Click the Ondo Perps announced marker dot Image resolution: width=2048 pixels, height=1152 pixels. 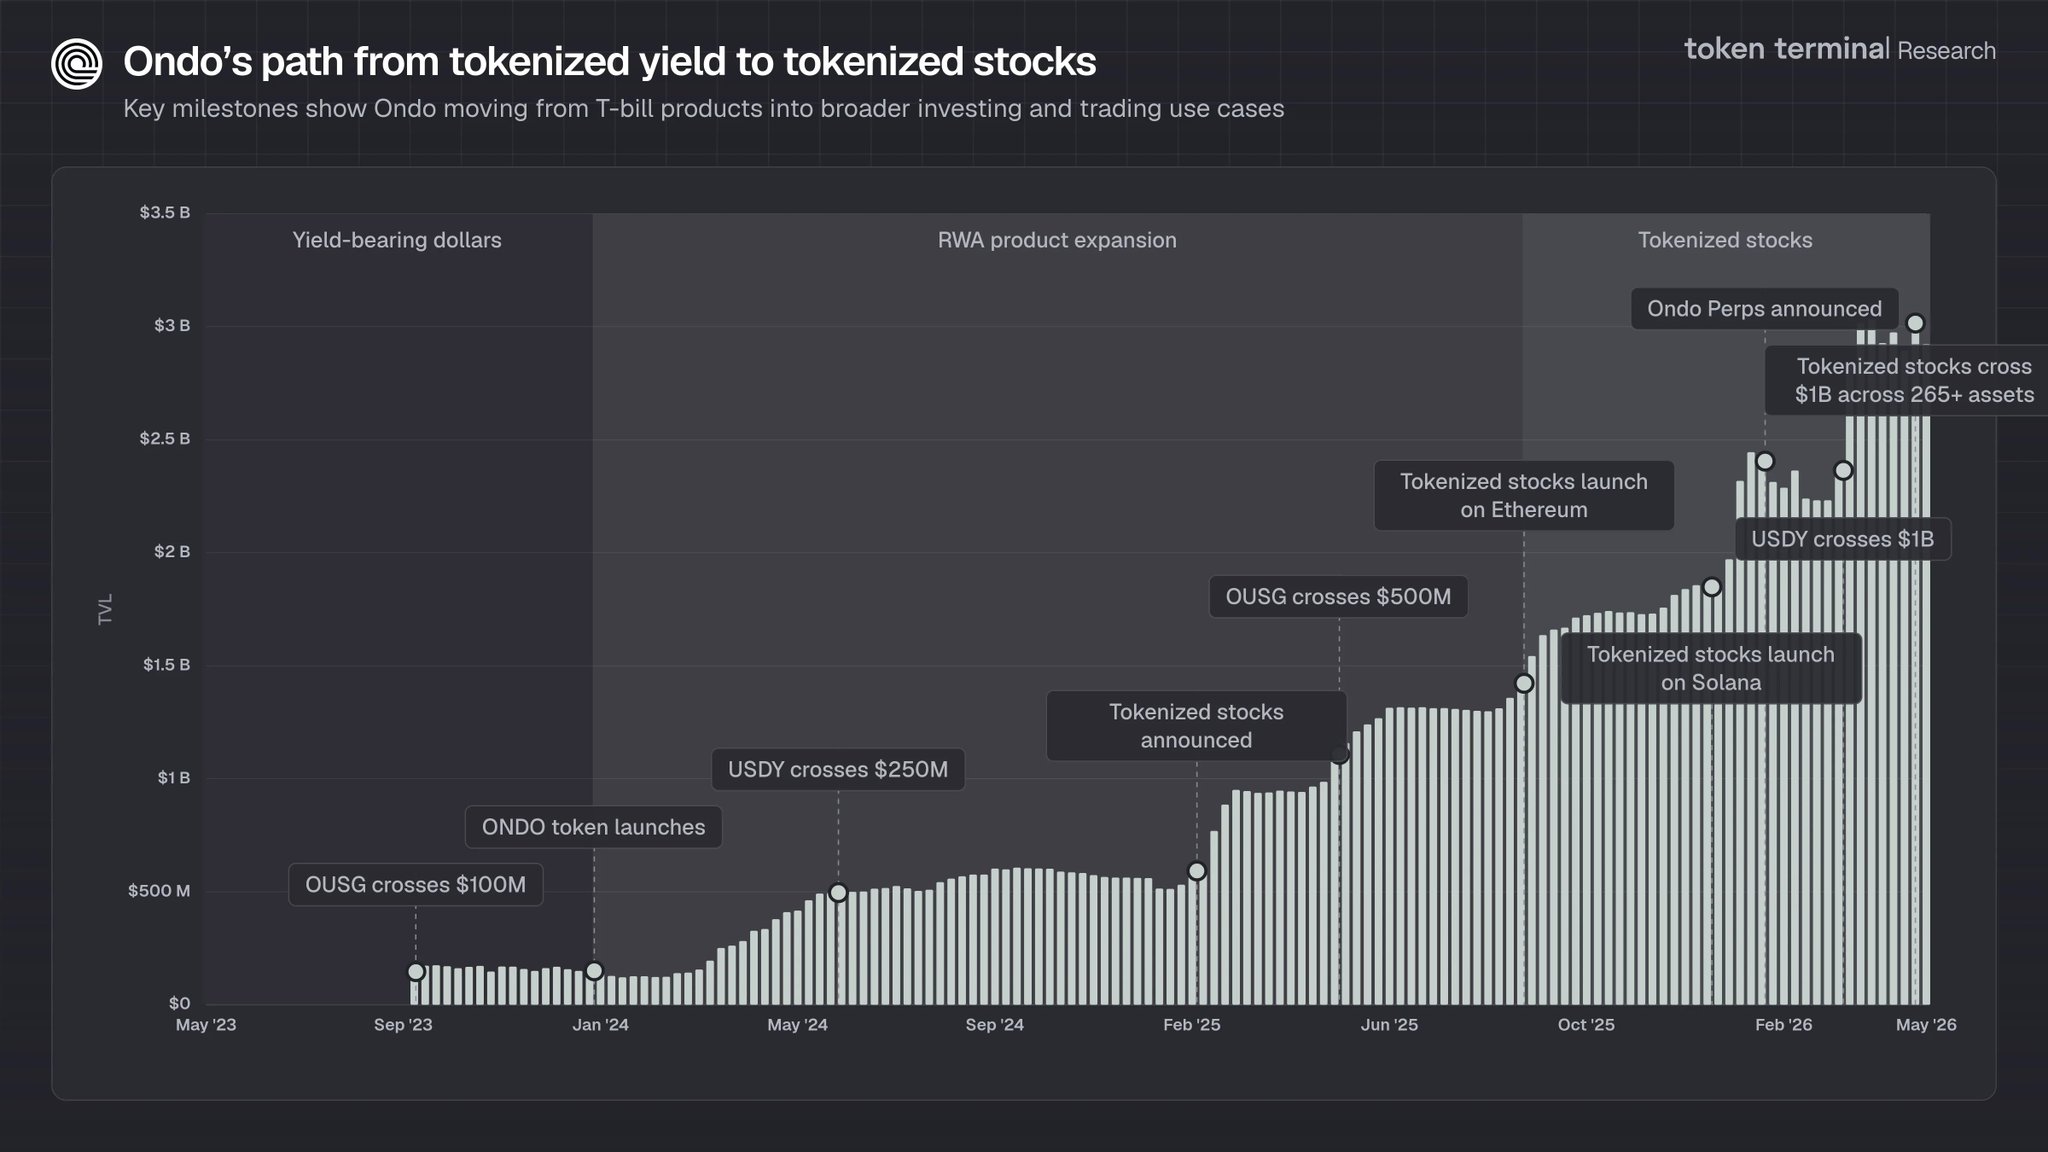tap(1765, 461)
